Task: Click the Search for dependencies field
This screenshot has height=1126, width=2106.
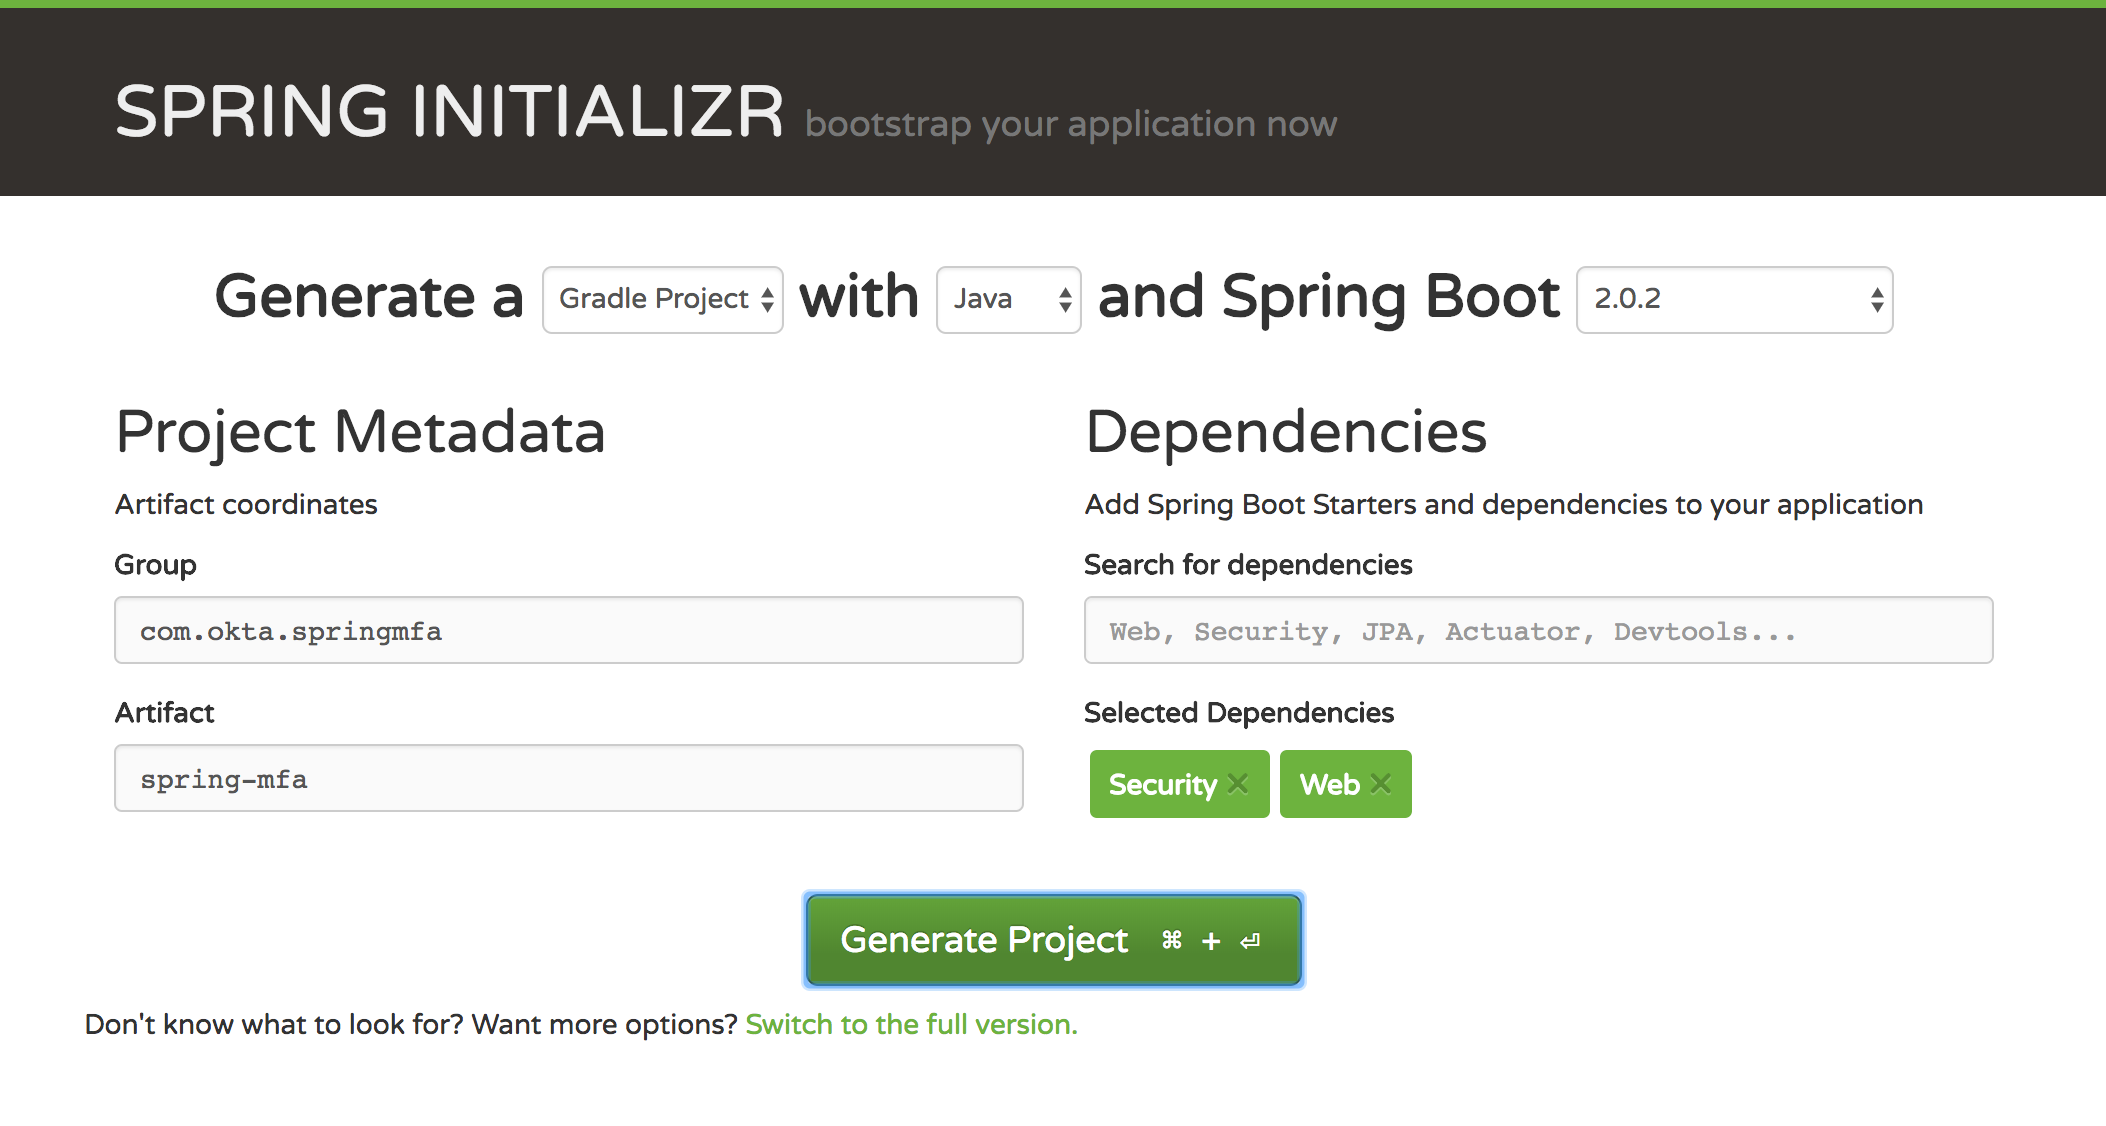Action: coord(1538,631)
